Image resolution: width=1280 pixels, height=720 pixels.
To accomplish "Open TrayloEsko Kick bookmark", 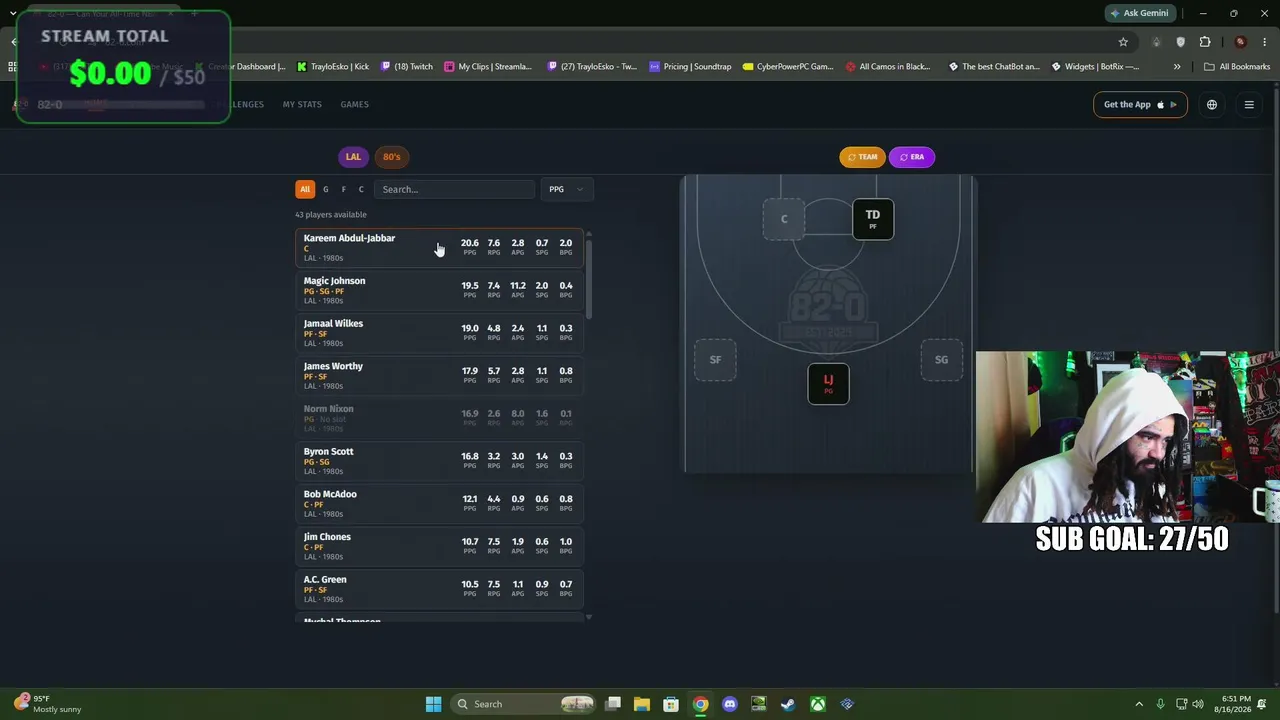I will coord(333,67).
